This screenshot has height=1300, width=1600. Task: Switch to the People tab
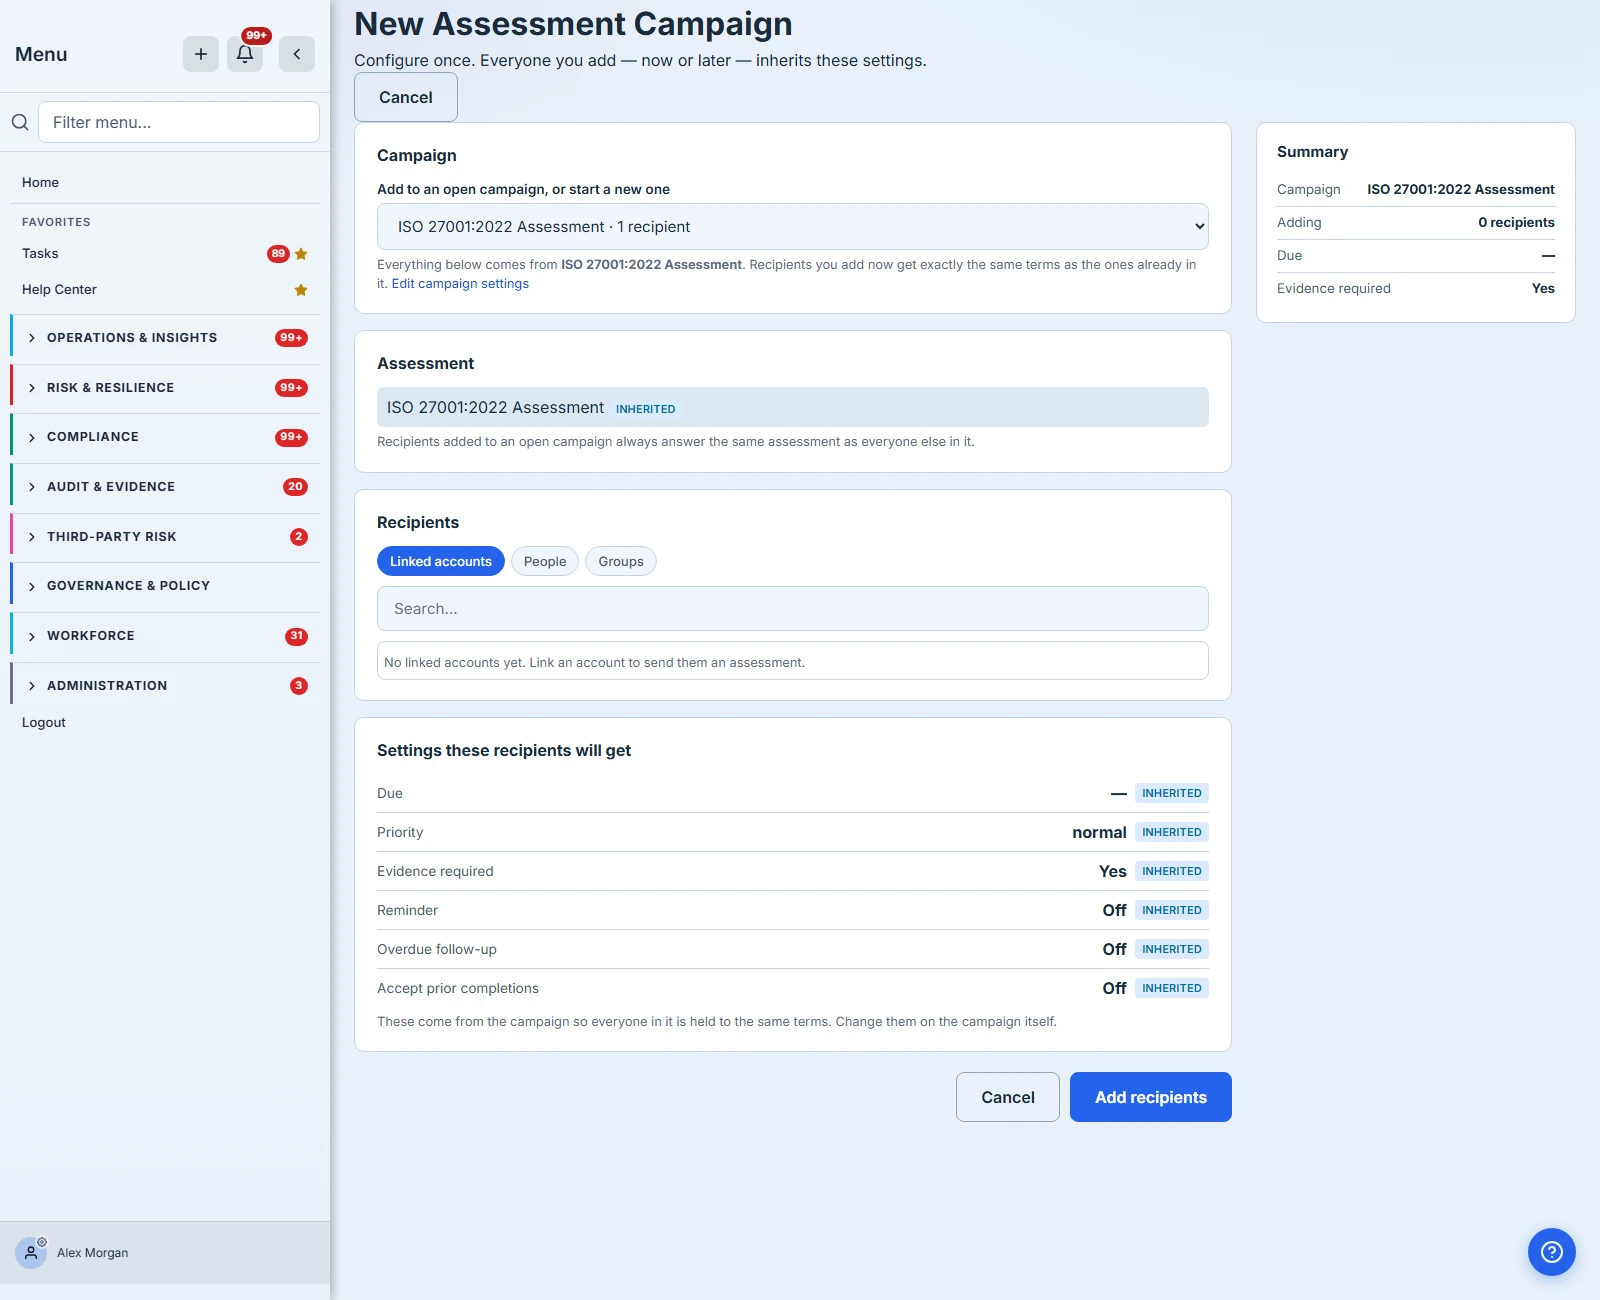545,561
